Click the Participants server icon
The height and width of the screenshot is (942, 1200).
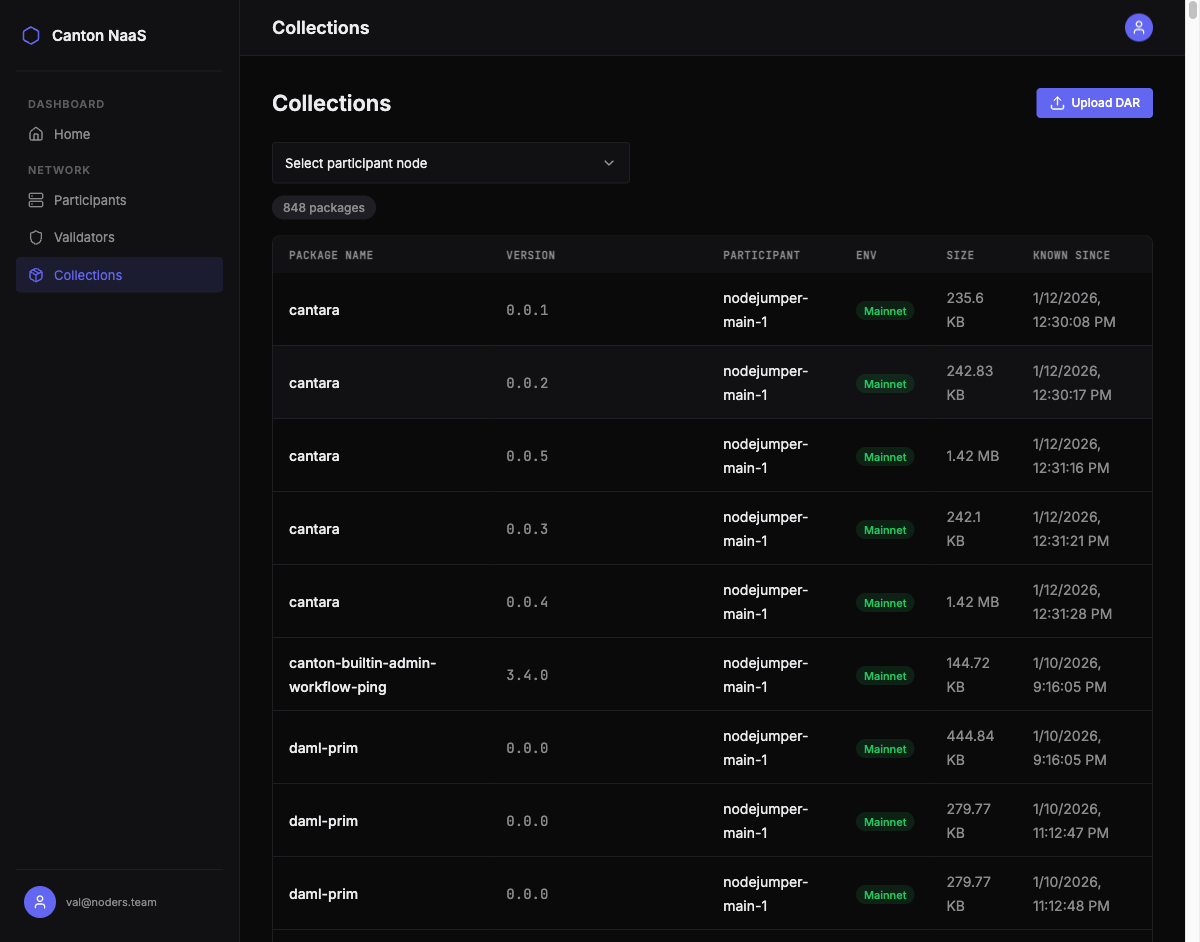[x=36, y=200]
